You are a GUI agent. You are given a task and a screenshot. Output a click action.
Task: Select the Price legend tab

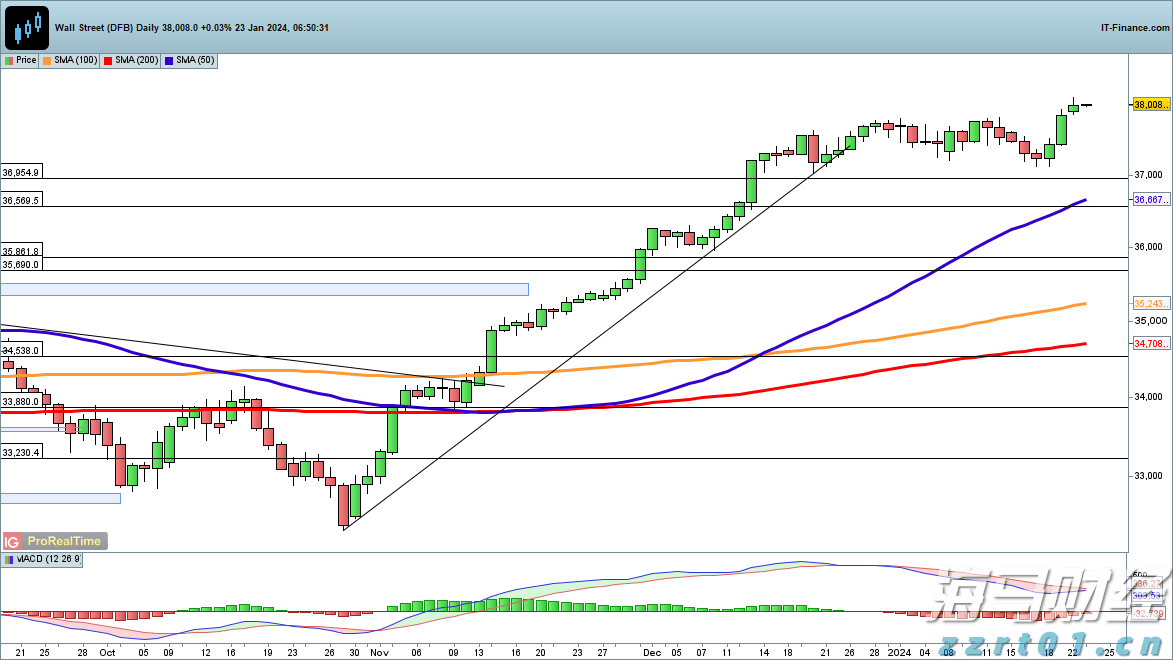[x=21, y=61]
